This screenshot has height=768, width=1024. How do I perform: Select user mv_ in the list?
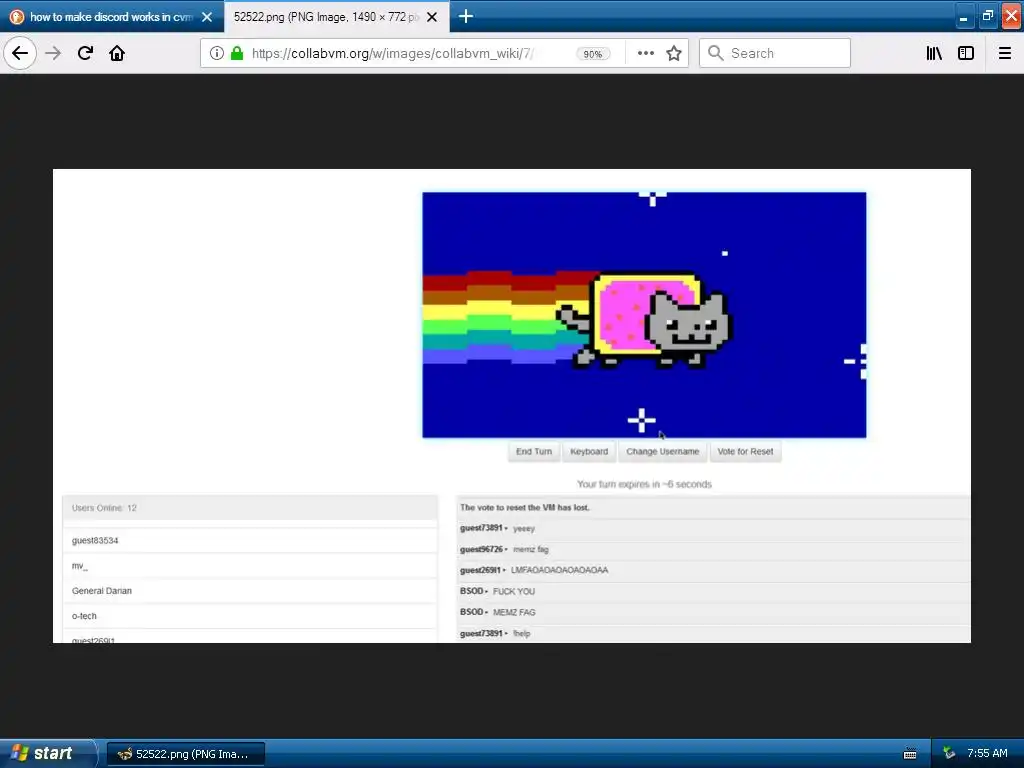coord(249,566)
